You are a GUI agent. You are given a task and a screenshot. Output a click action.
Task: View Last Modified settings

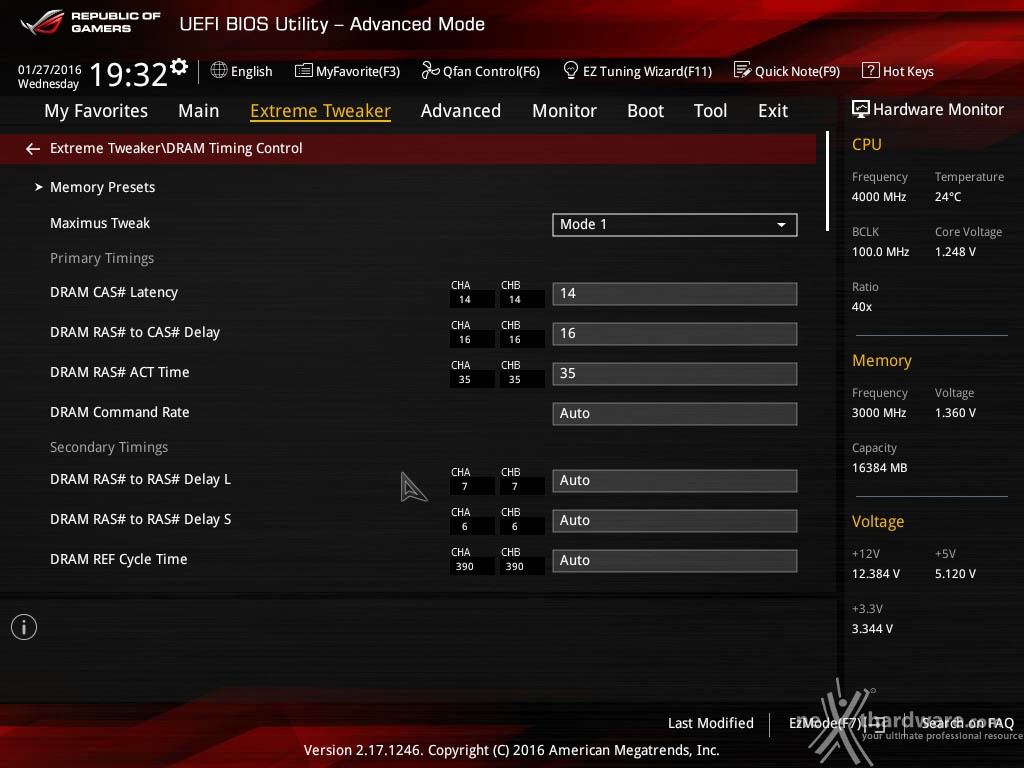711,723
